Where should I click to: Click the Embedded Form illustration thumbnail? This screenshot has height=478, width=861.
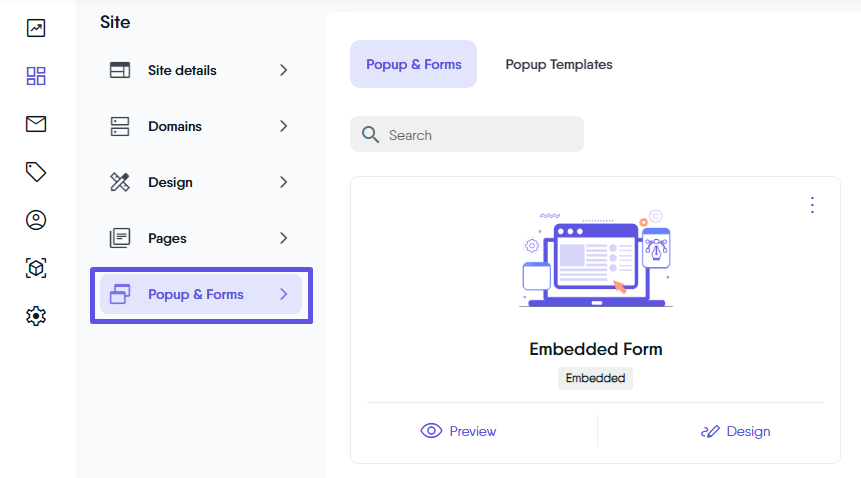595,260
